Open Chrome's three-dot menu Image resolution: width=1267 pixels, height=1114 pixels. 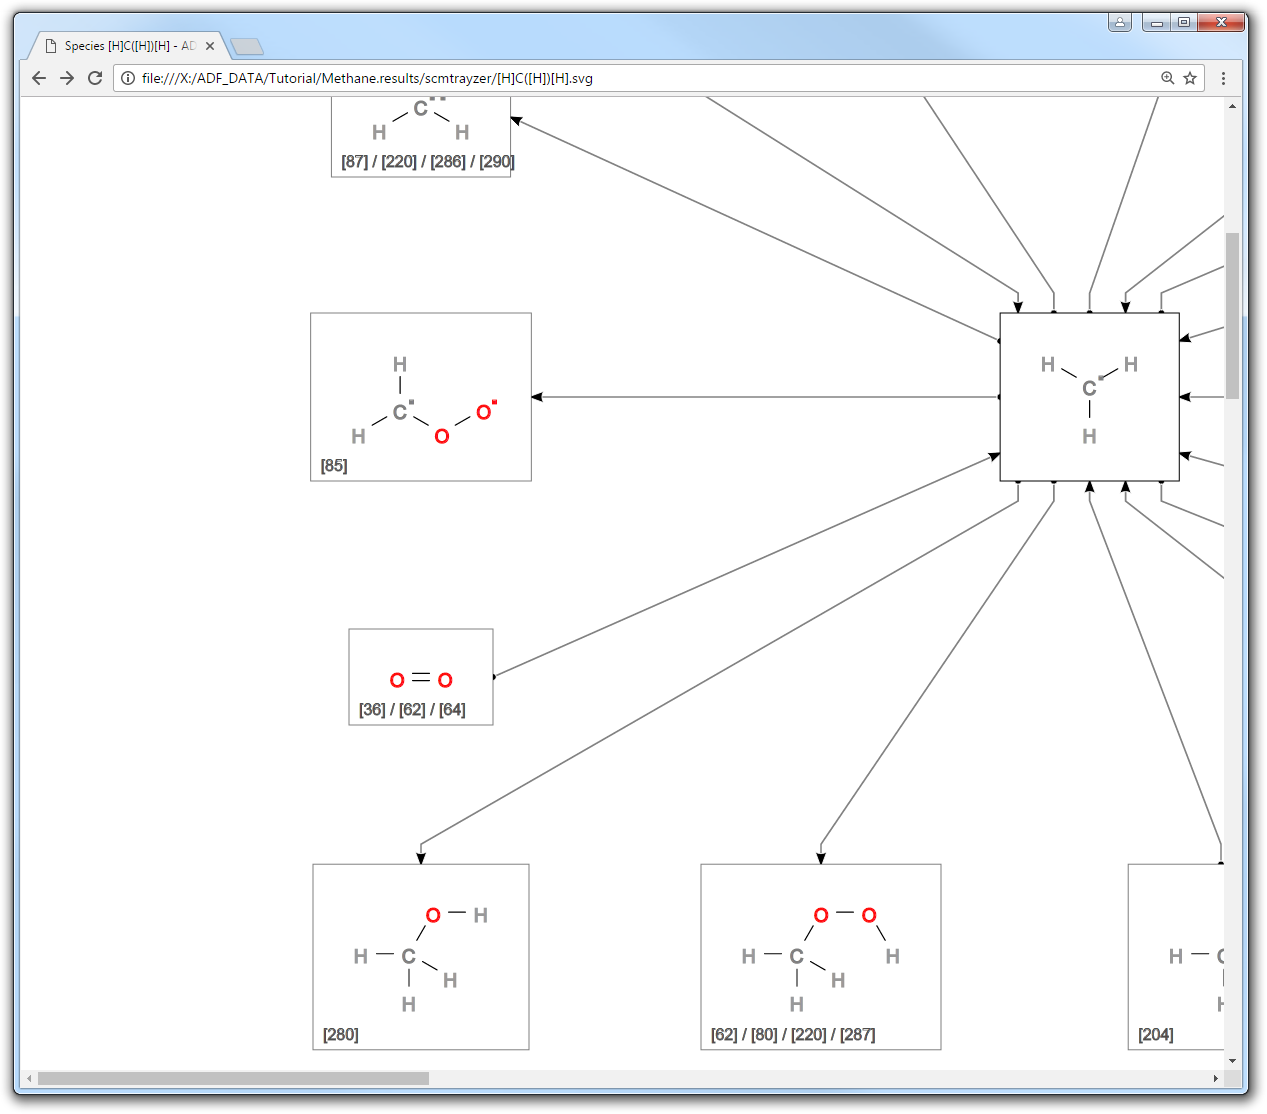(1223, 78)
